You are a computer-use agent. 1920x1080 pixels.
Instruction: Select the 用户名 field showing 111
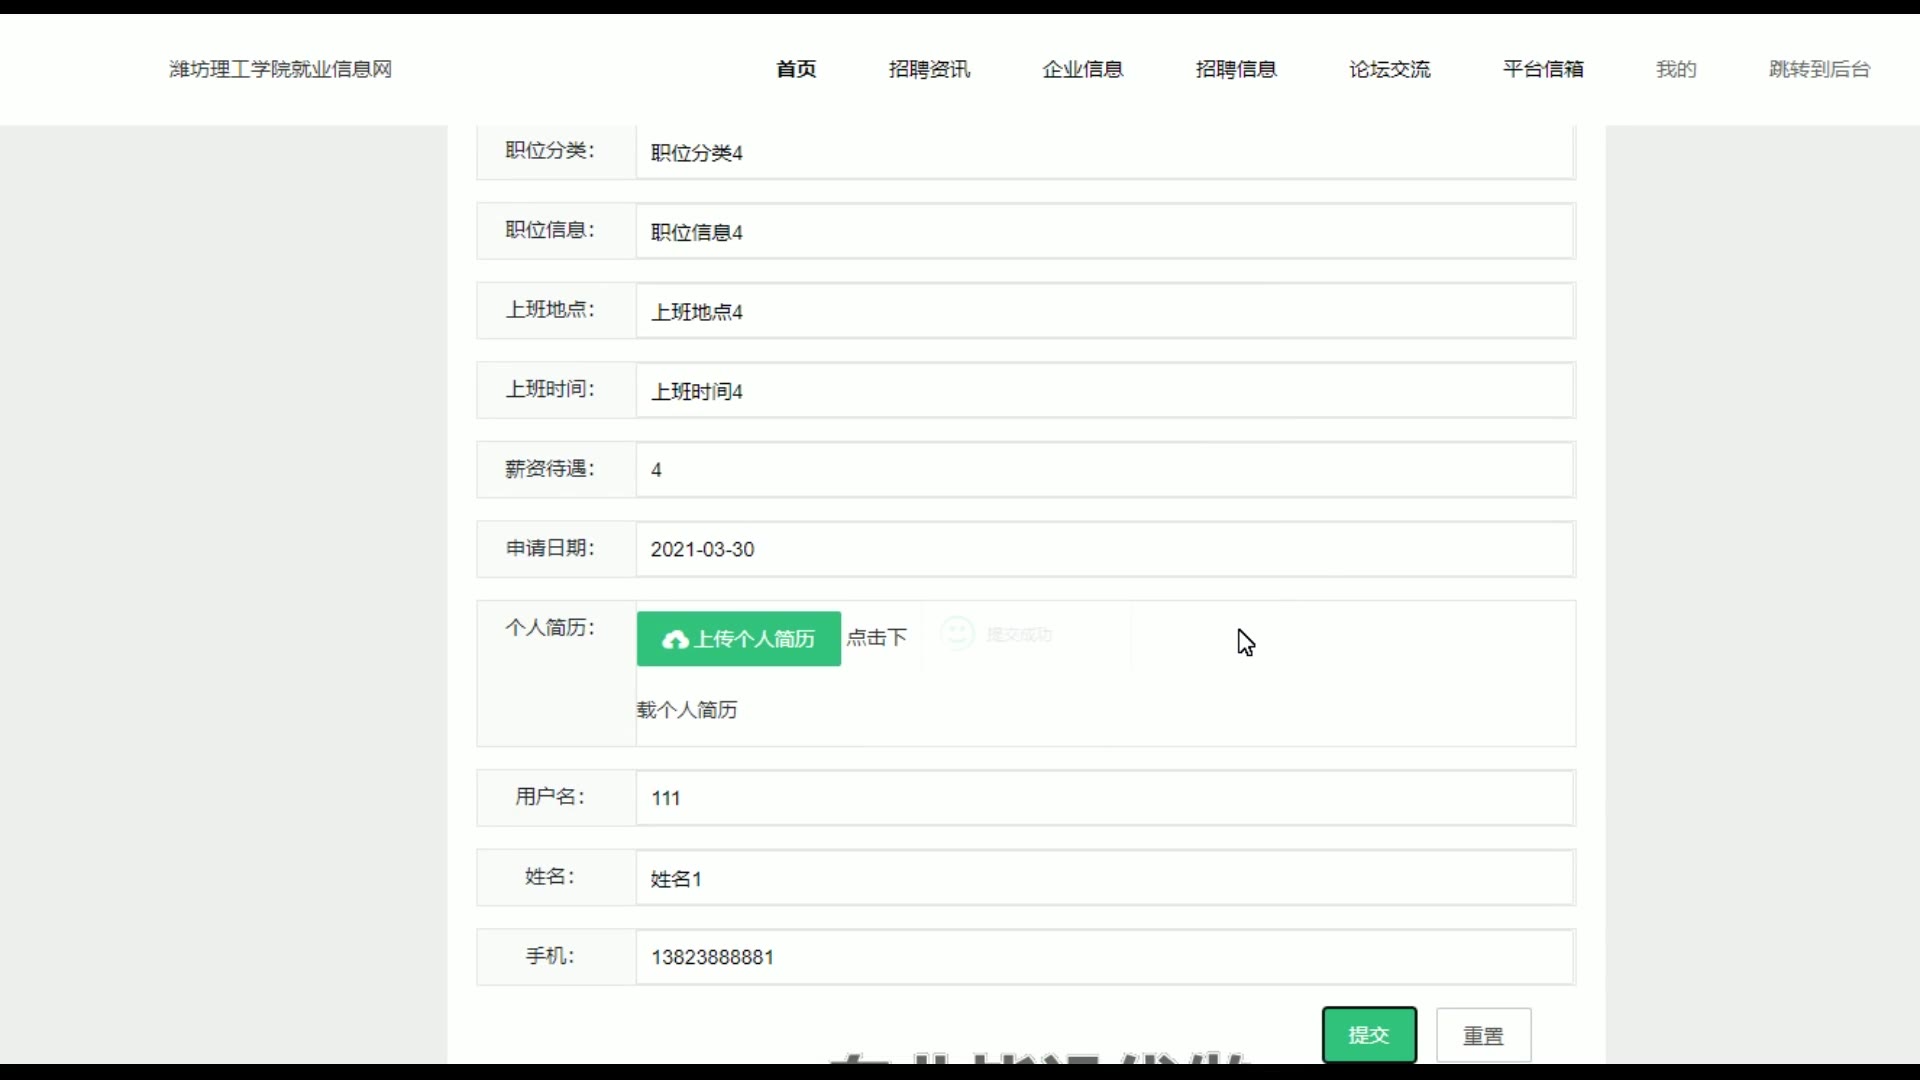tap(1104, 798)
